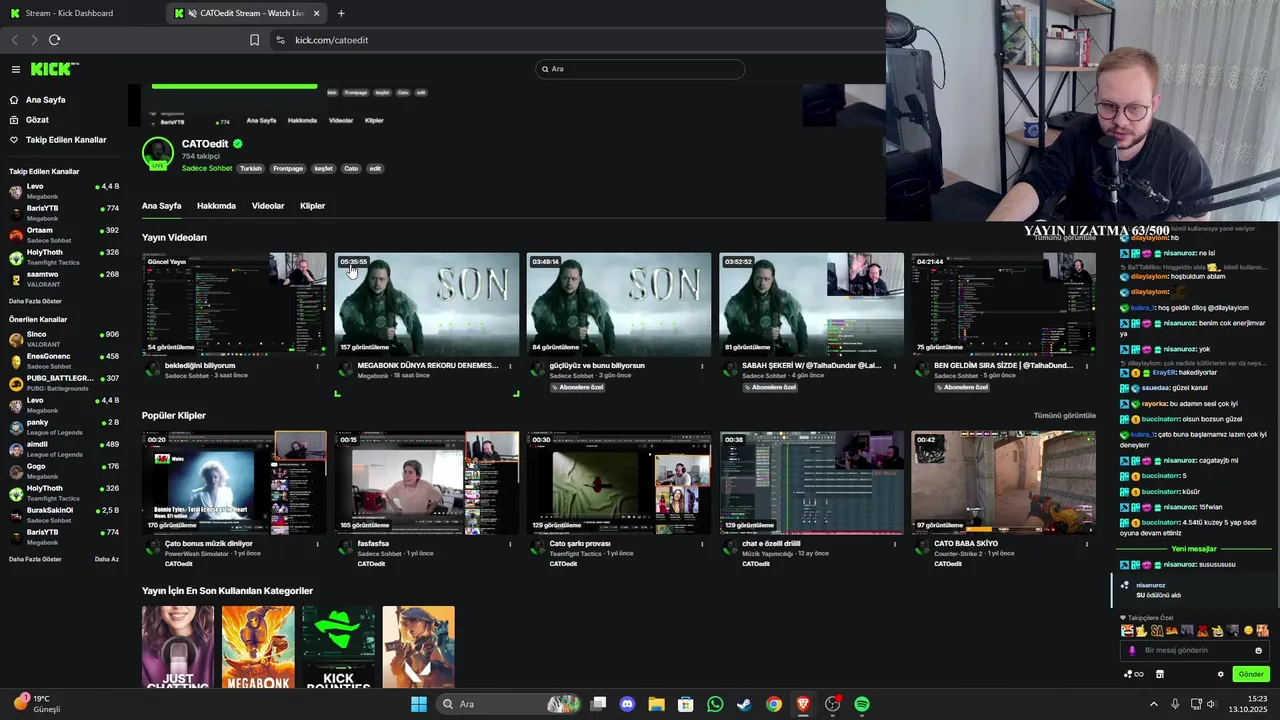
Task: Open SABAH ŞEKERİ video title
Action: (812, 366)
